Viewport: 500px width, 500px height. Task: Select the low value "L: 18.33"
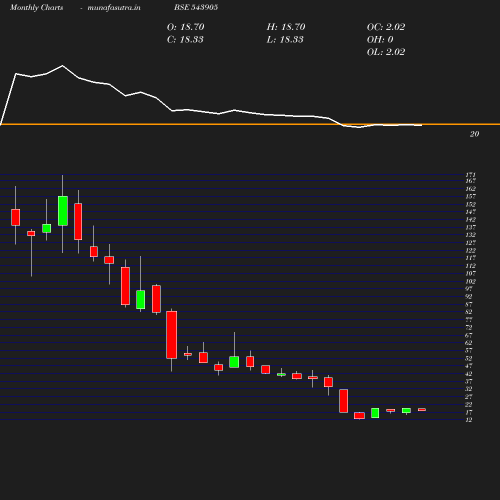[x=285, y=40]
